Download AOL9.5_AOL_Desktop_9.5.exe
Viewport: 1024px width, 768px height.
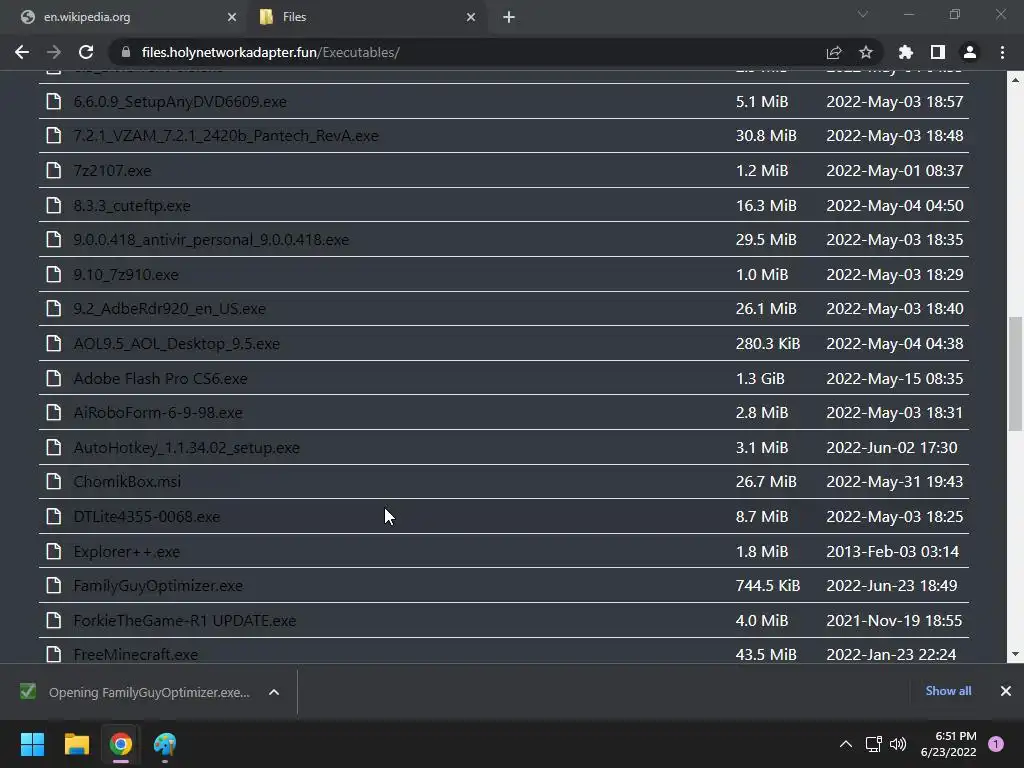click(176, 344)
